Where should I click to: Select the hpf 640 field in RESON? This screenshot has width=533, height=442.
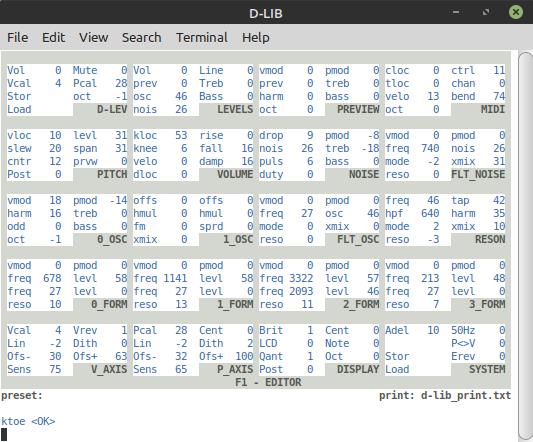tap(412, 214)
